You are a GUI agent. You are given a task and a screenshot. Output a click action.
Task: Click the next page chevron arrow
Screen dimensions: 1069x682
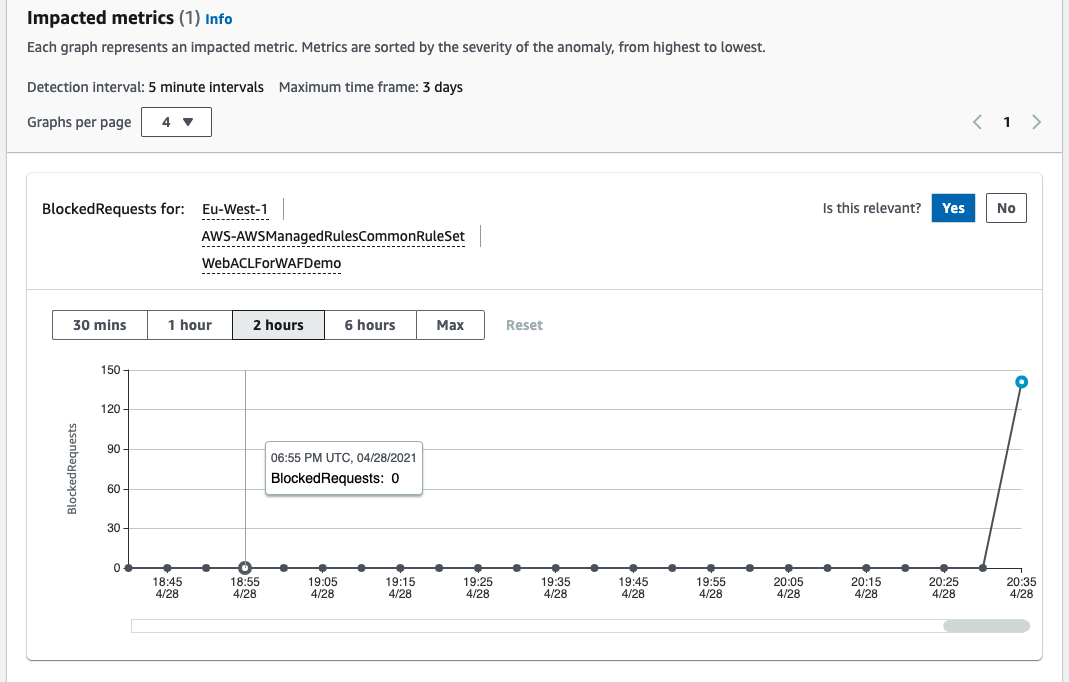1037,121
